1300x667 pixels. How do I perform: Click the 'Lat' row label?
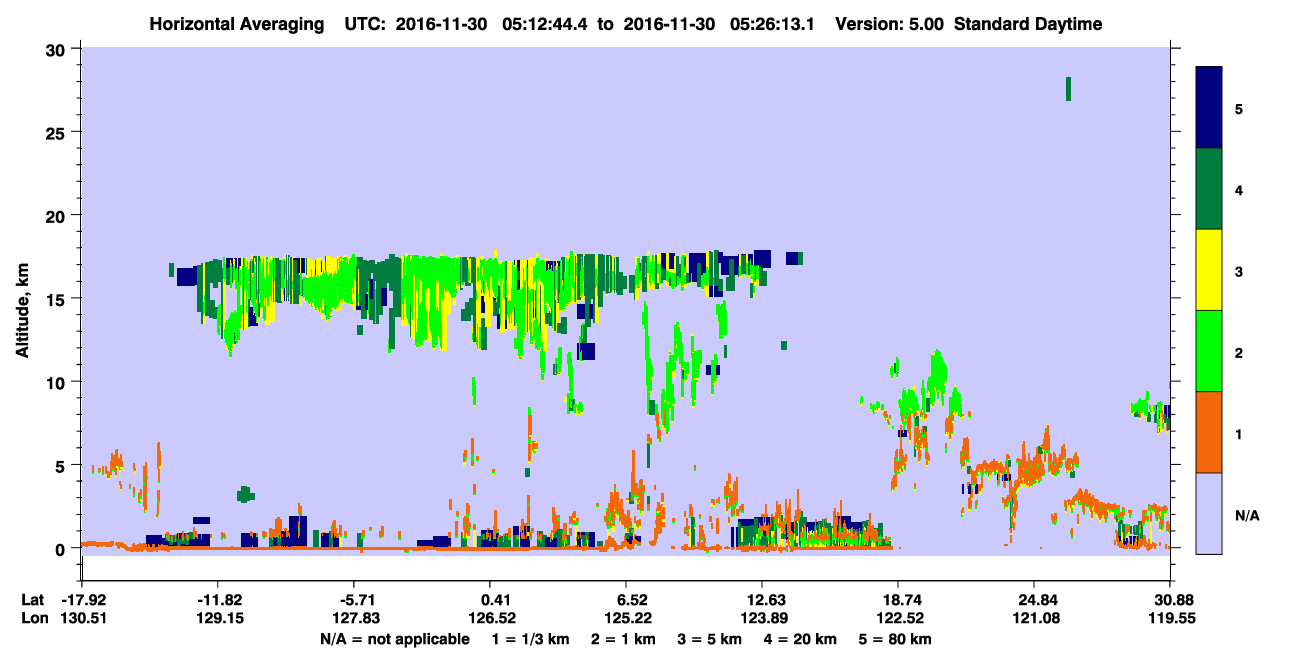tap(32, 600)
